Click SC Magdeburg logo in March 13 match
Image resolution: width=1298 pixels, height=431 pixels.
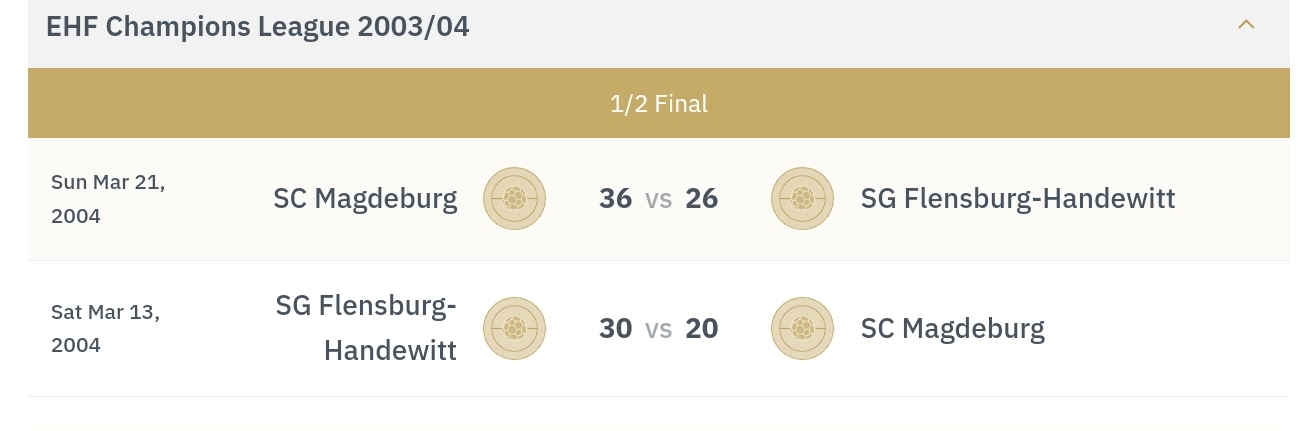click(802, 329)
